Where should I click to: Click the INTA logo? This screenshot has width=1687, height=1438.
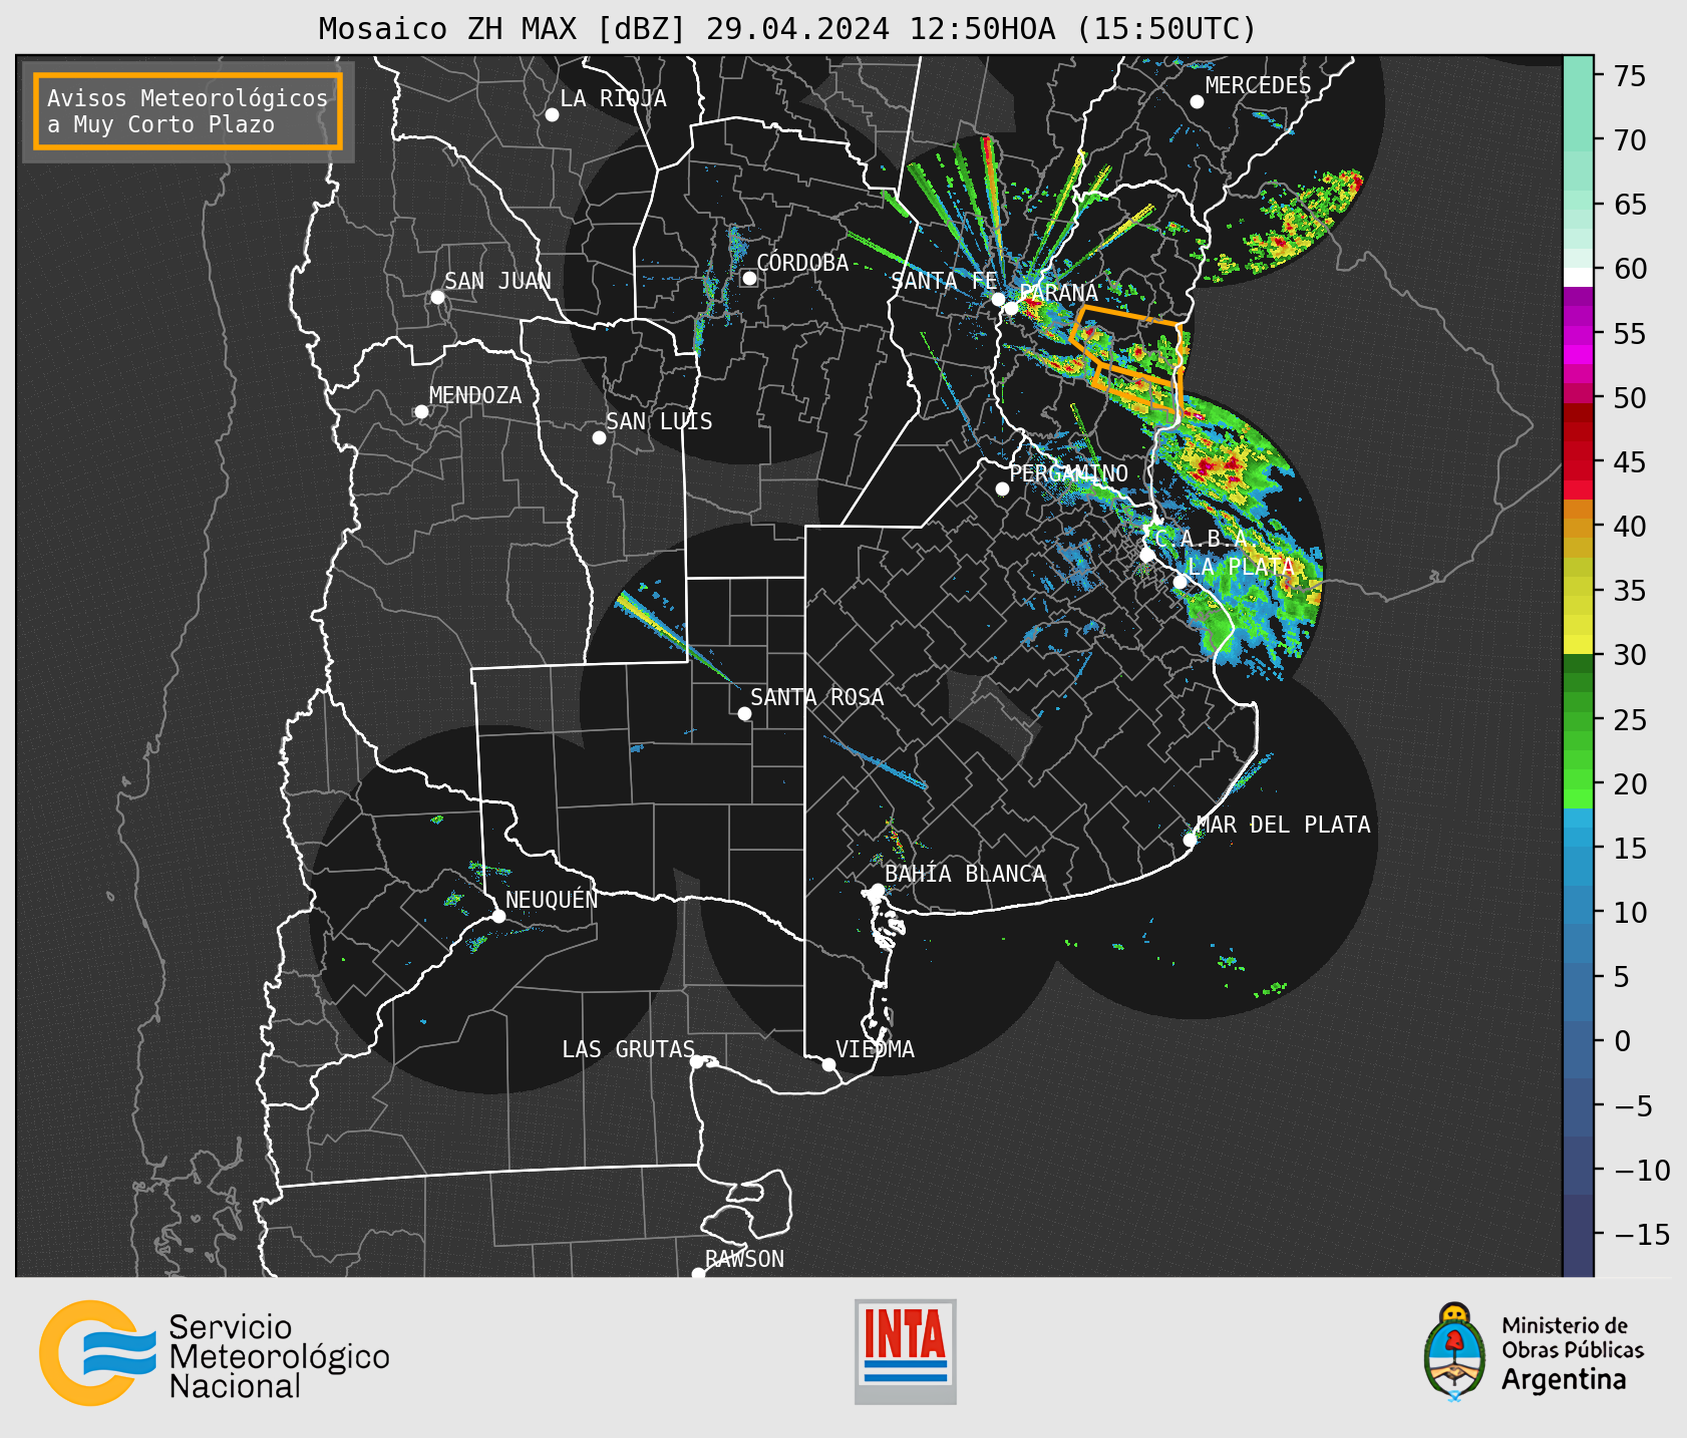click(905, 1351)
